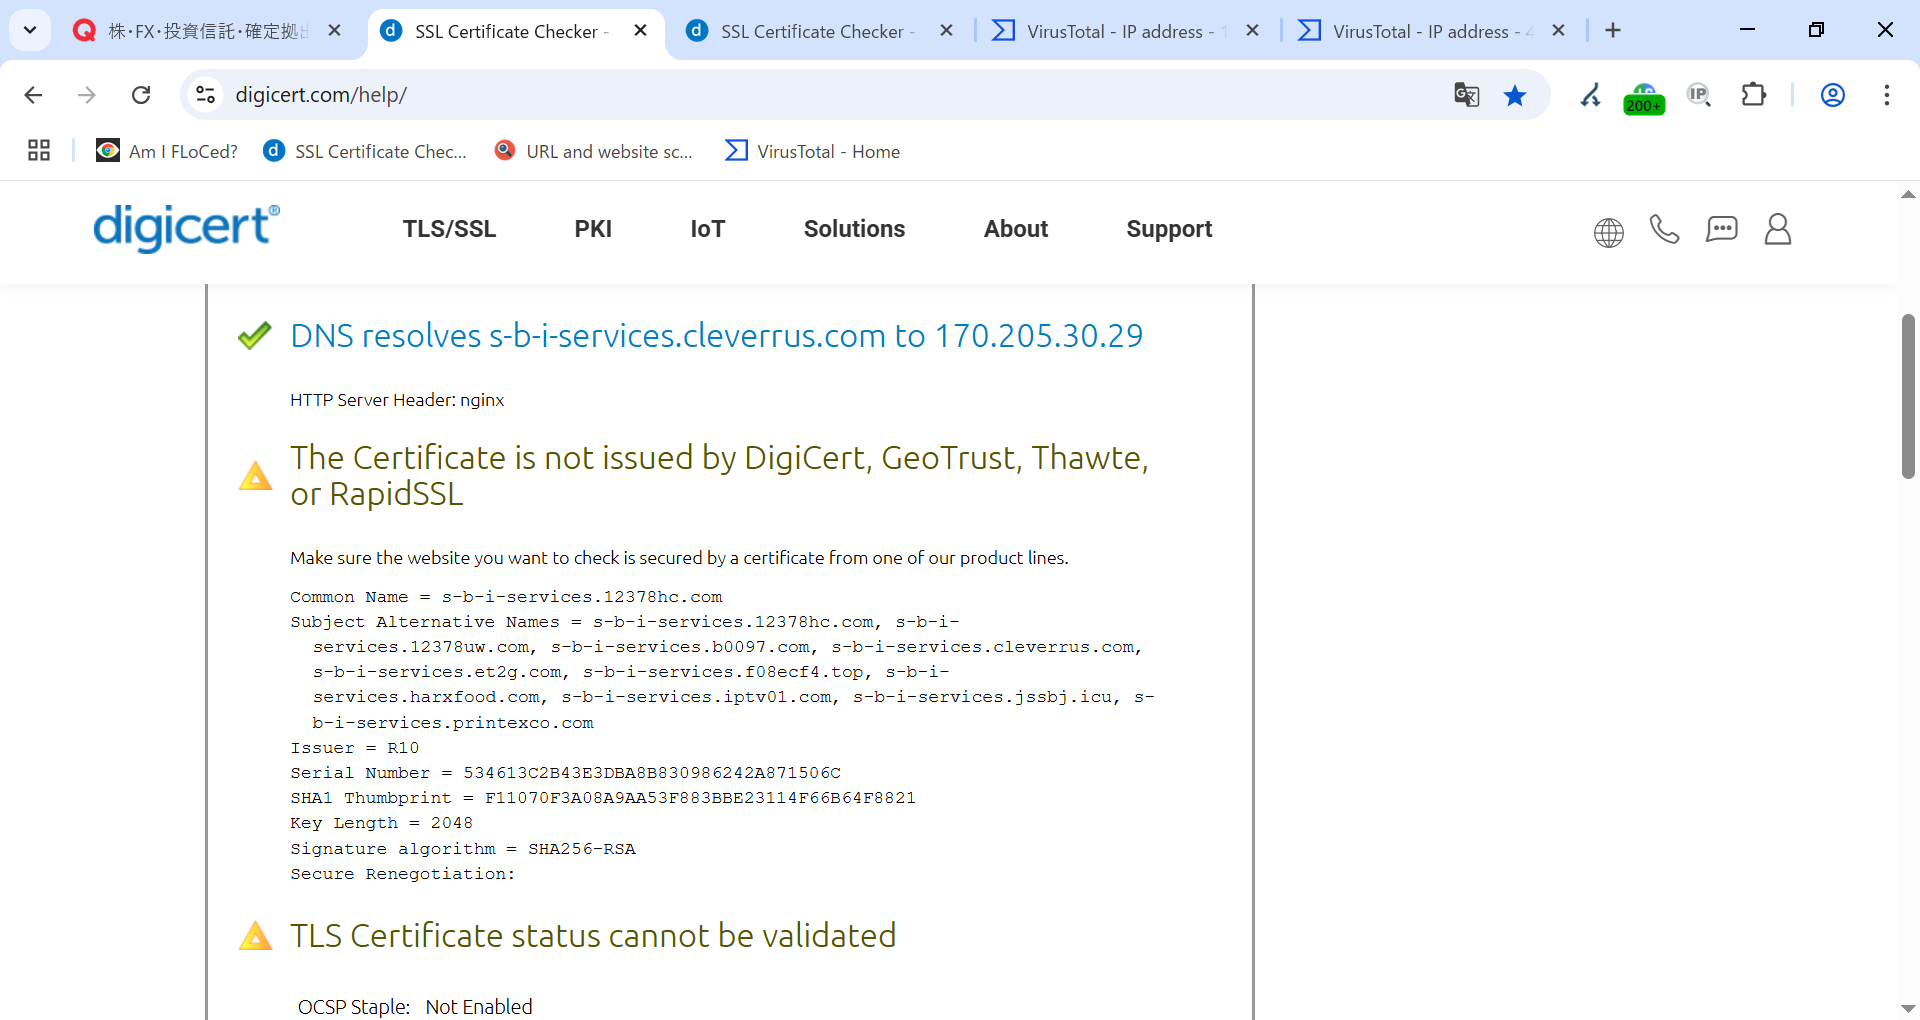Click the phone contact icon
Image resolution: width=1920 pixels, height=1020 pixels.
click(x=1664, y=230)
